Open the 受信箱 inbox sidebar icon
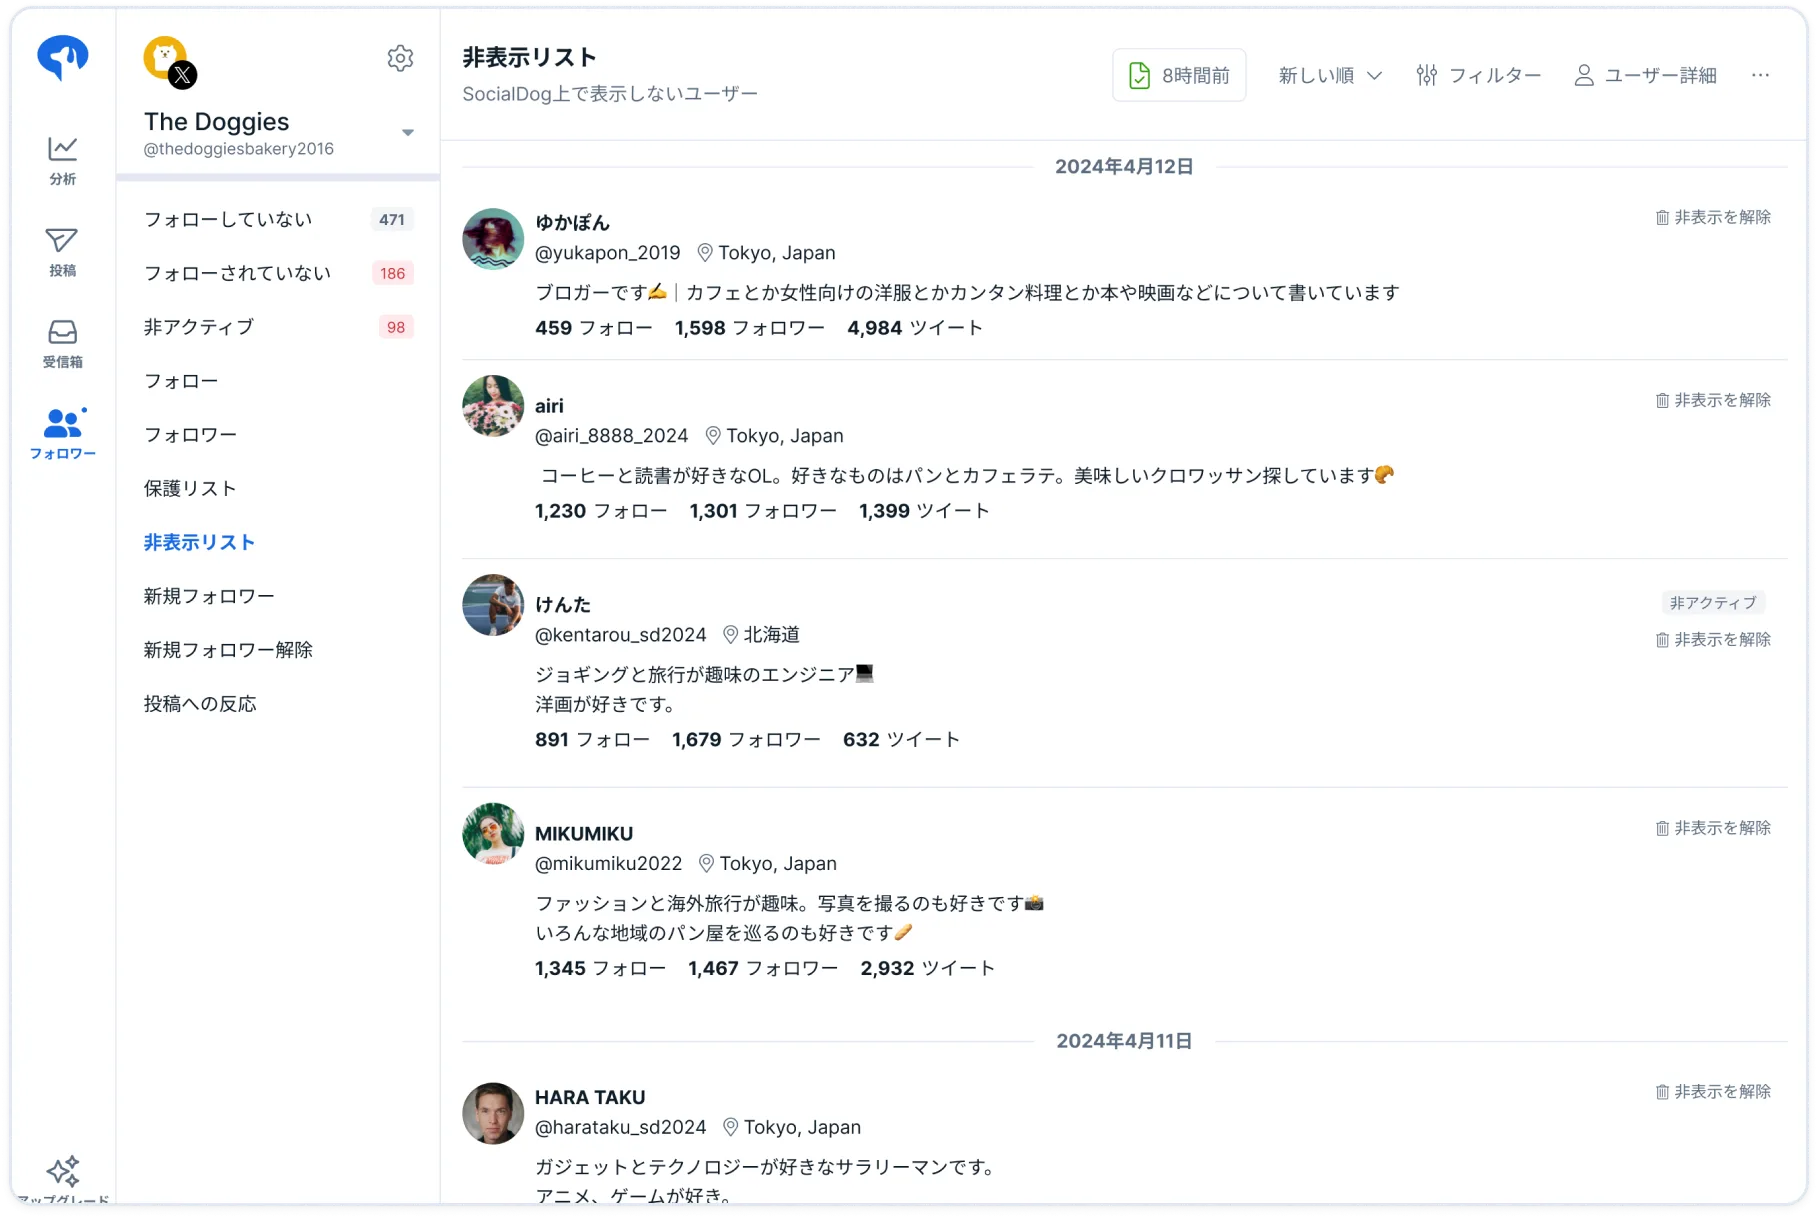1818x1218 pixels. 62,343
